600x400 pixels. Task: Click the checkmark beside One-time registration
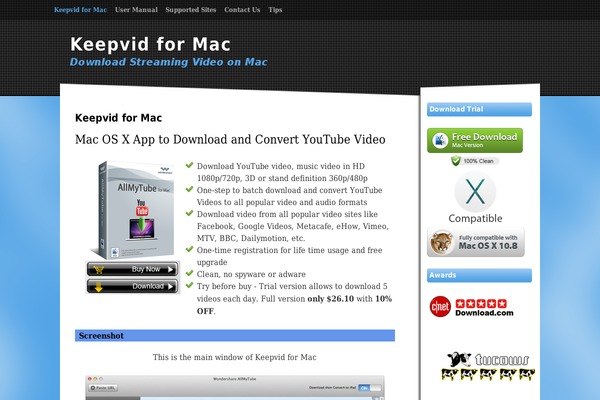tap(189, 249)
